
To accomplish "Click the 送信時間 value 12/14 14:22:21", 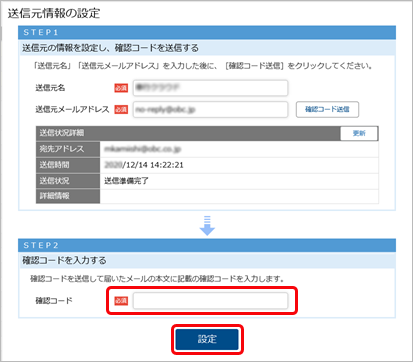I will tap(144, 165).
